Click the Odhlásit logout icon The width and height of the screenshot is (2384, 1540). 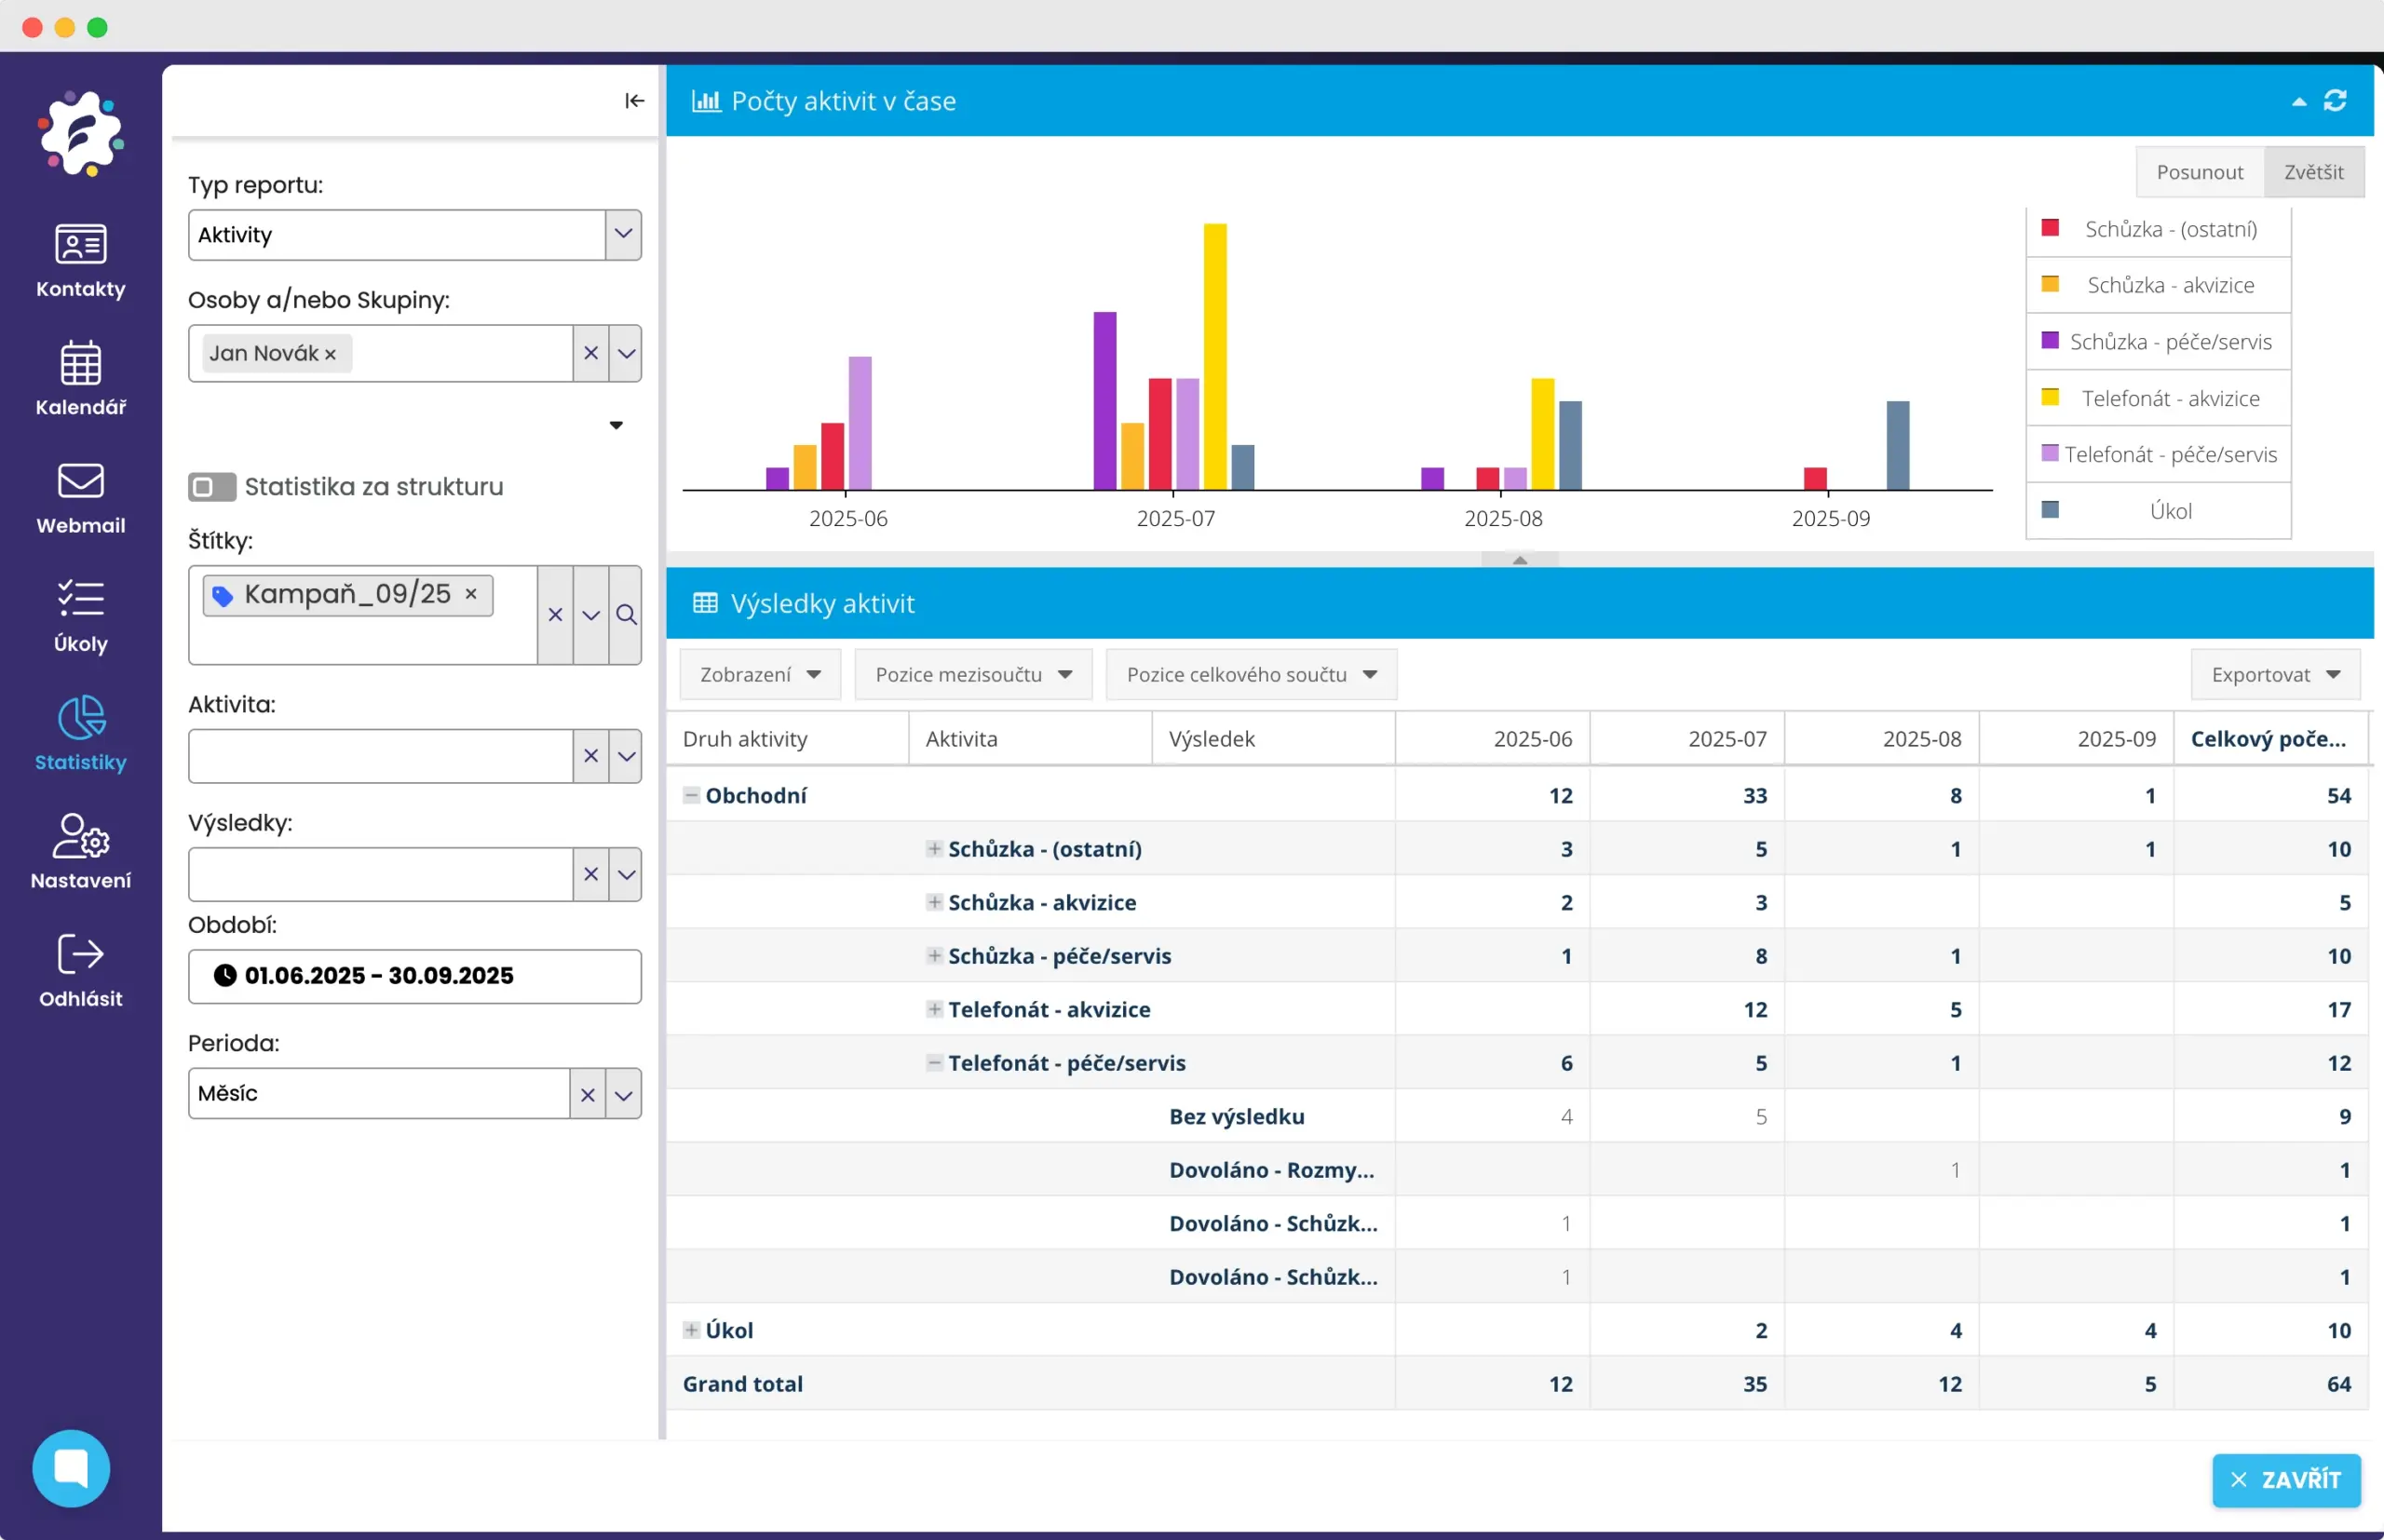coord(80,955)
